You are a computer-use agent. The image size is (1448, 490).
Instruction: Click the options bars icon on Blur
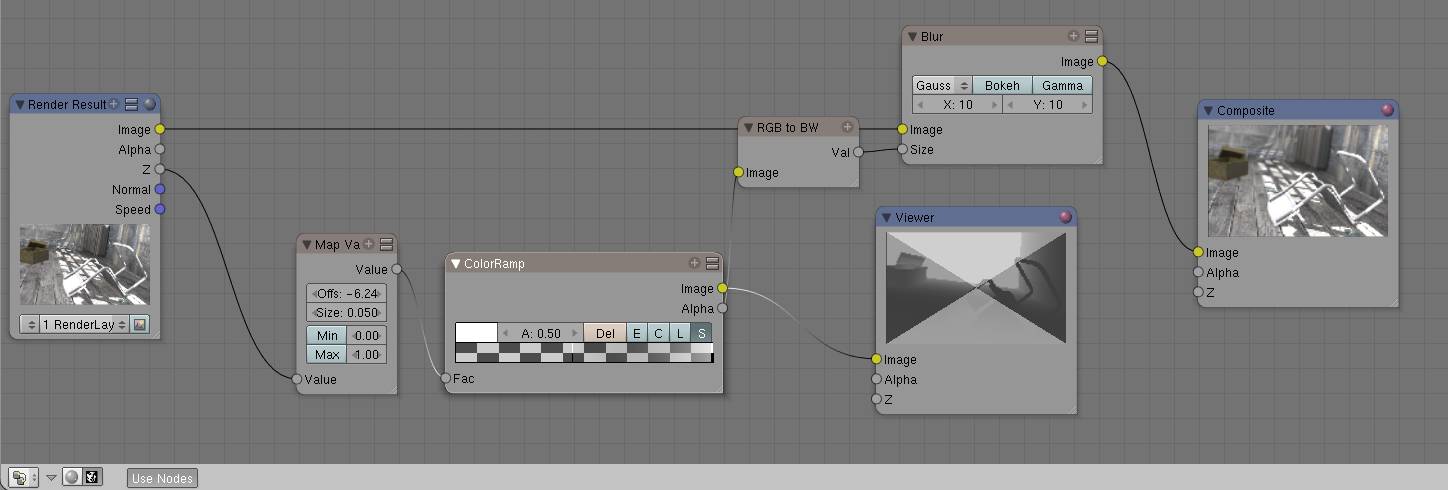click(1091, 36)
